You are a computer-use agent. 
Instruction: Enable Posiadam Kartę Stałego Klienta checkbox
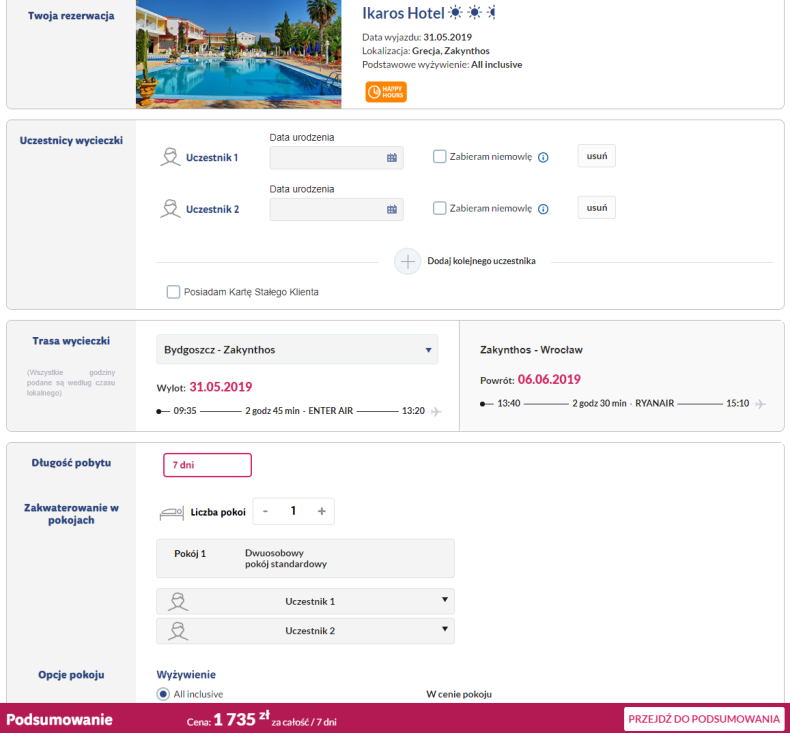173,292
